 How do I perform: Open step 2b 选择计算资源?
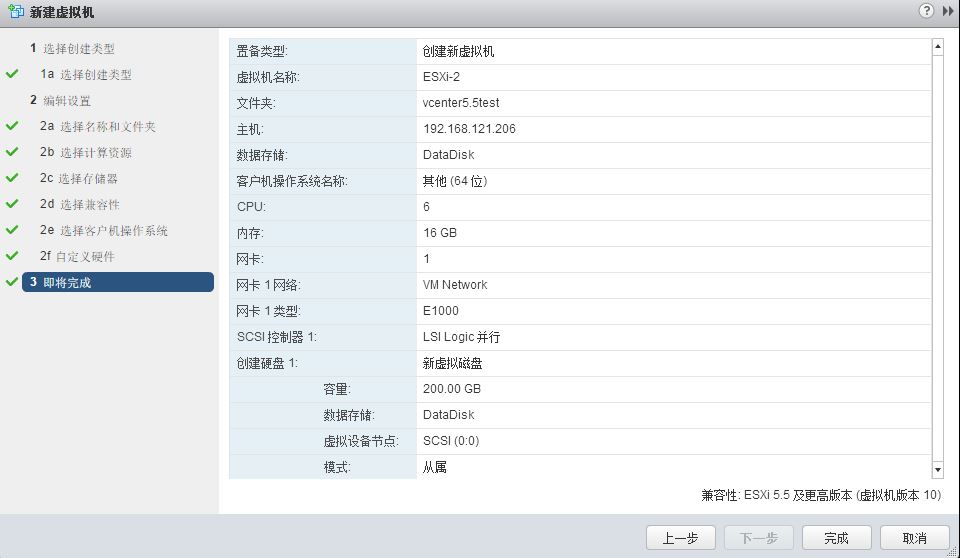(x=86, y=152)
